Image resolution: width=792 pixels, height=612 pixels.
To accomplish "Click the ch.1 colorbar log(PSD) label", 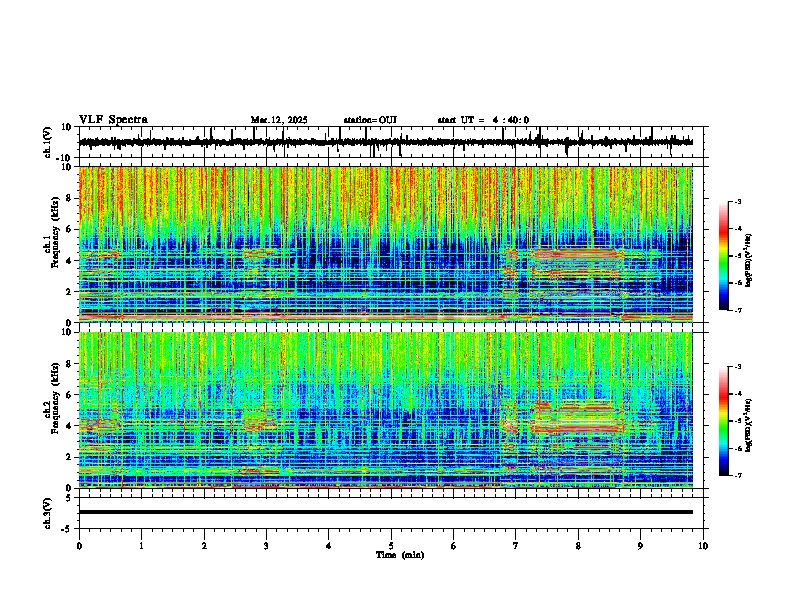I will click(x=749, y=261).
